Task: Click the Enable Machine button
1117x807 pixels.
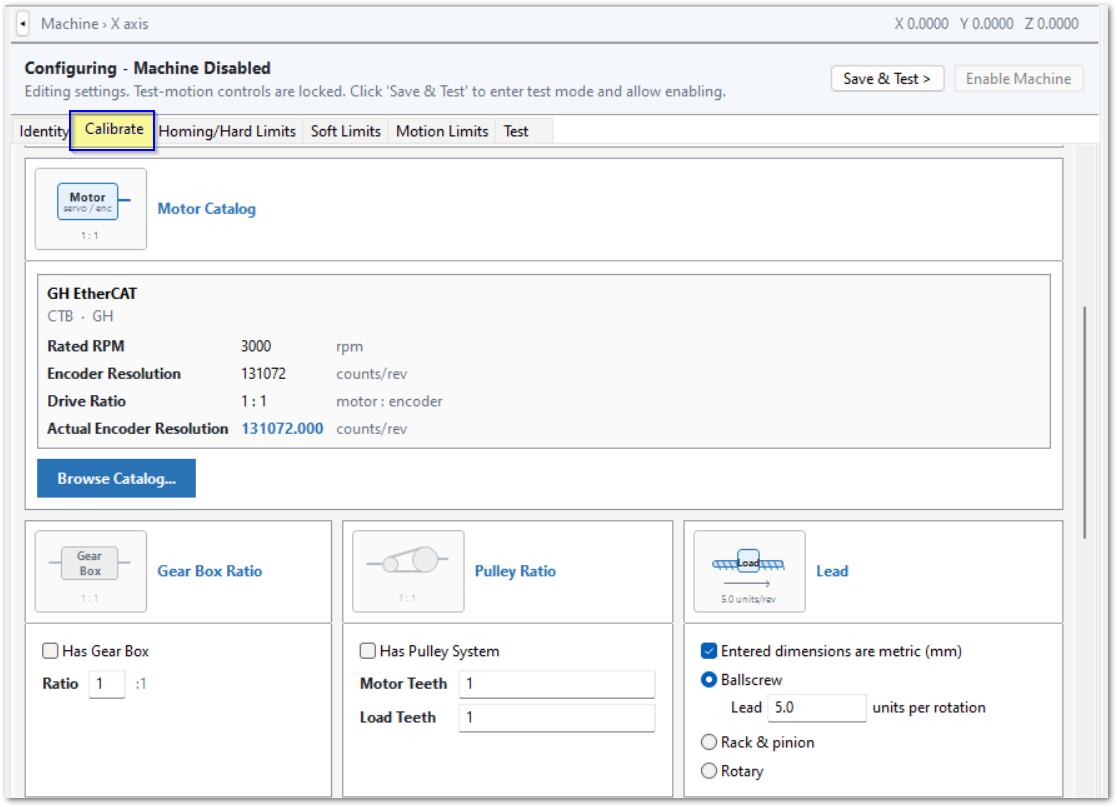Action: coord(1018,78)
